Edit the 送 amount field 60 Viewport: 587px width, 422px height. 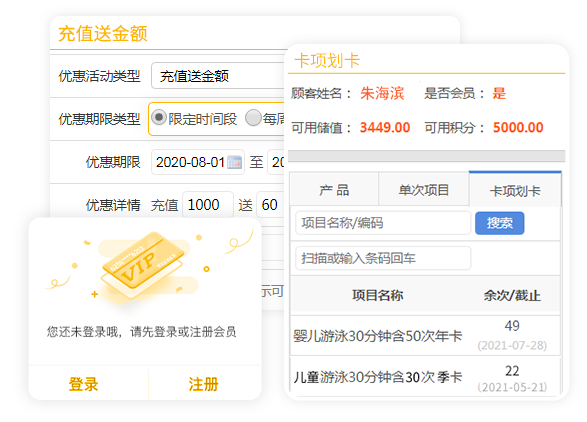[x=270, y=204]
